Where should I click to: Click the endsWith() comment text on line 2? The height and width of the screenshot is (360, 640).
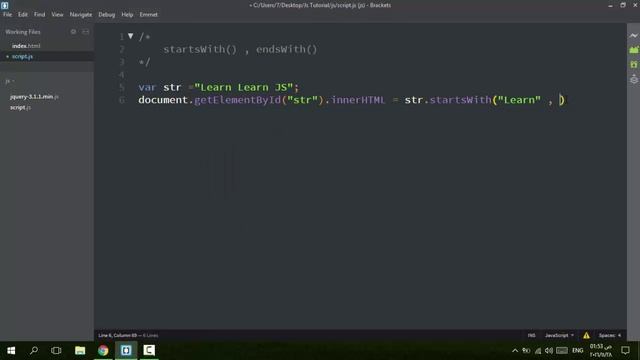click(x=287, y=49)
